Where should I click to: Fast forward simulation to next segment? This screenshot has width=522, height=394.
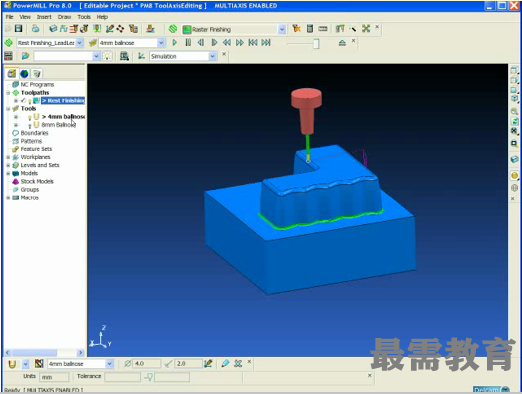coord(240,43)
